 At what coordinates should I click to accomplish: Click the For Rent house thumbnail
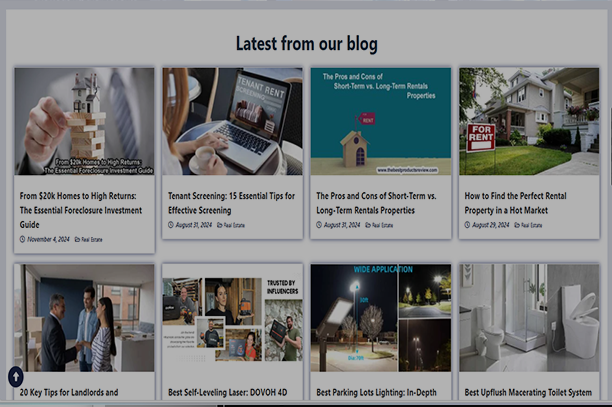click(x=529, y=121)
